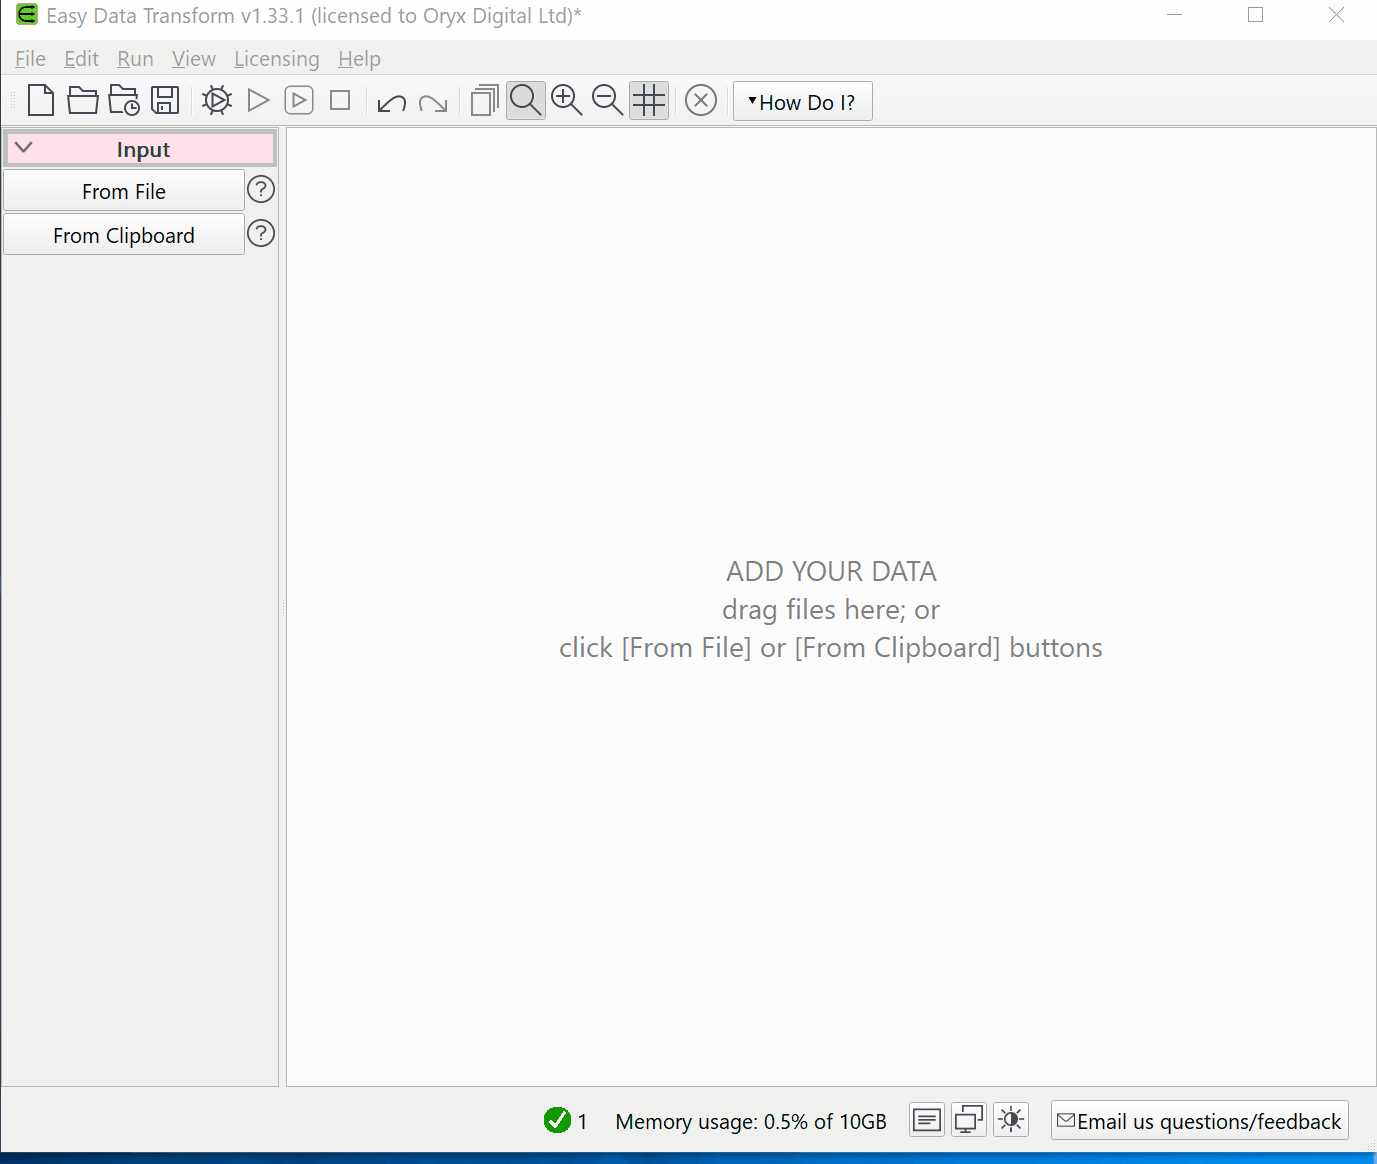The image size is (1377, 1164).
Task: Open the Licensing menu
Action: click(277, 59)
